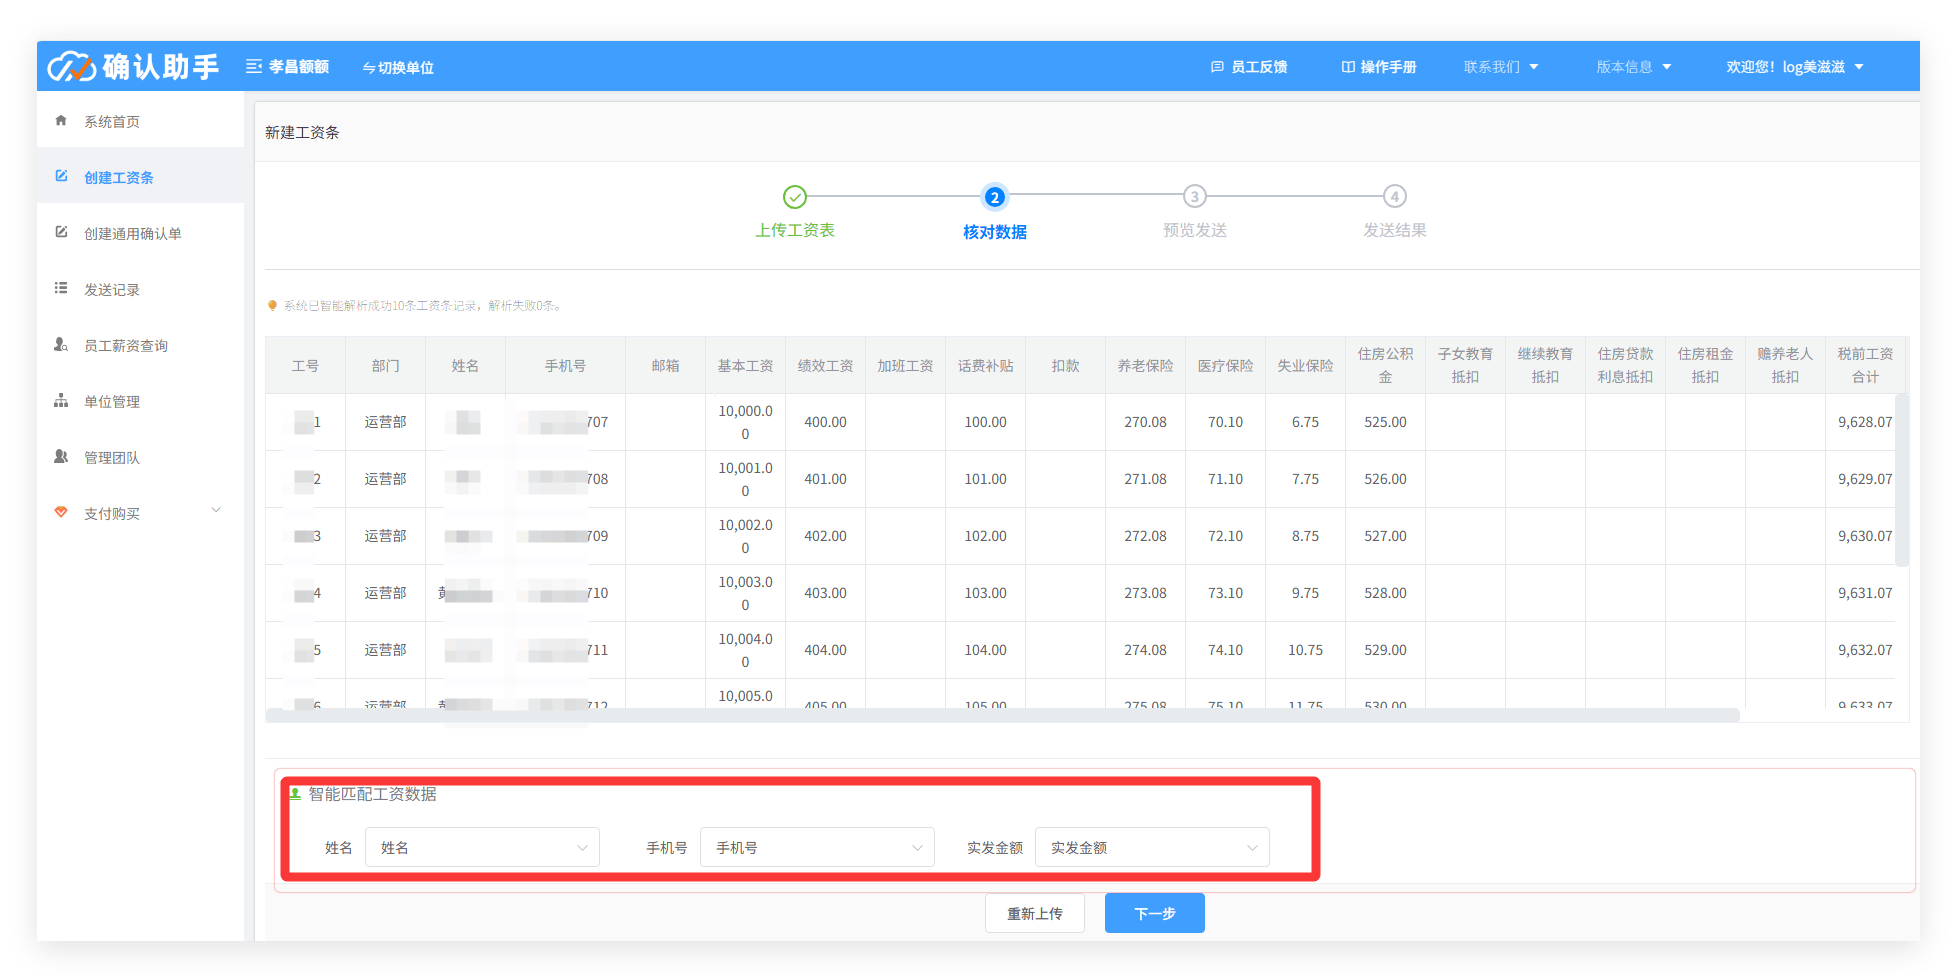Open the 操作手册 link in header
The height and width of the screenshot is (978, 1957).
(x=1379, y=67)
